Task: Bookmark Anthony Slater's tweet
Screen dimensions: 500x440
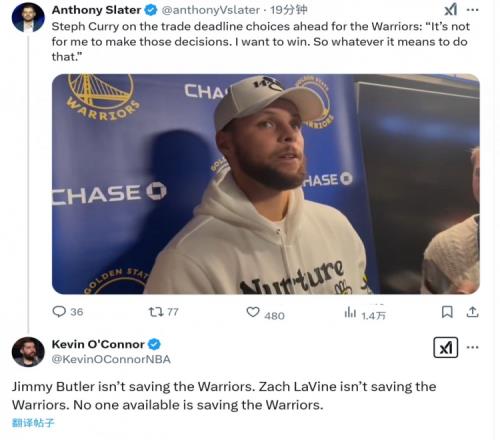Action: (x=447, y=312)
